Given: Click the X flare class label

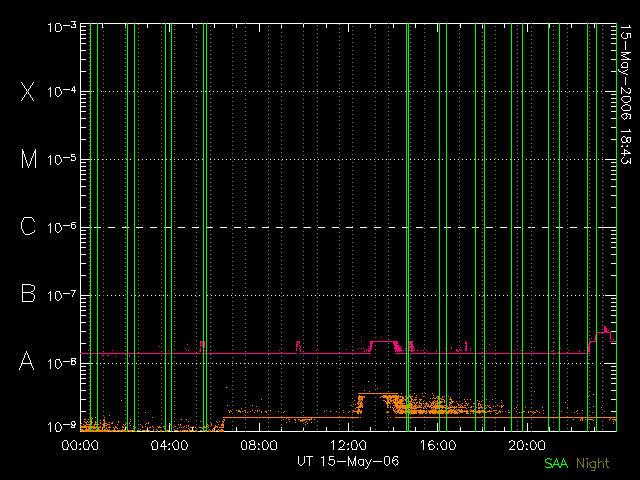Looking at the screenshot, I should pos(27,91).
